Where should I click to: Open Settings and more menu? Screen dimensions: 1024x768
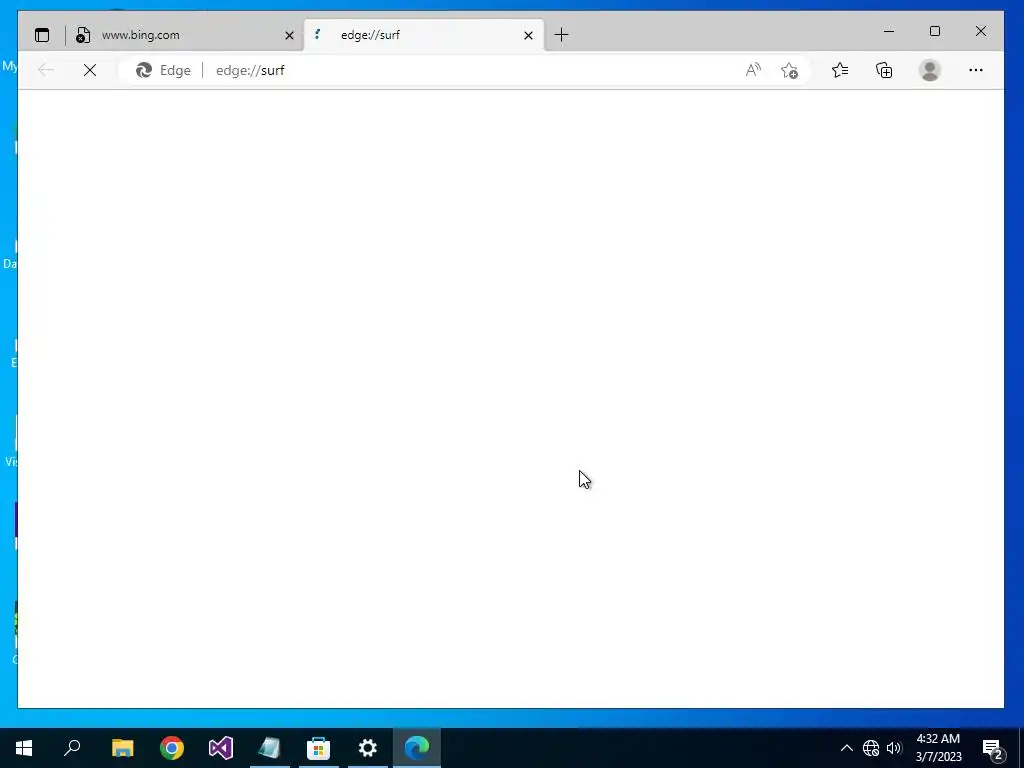976,70
